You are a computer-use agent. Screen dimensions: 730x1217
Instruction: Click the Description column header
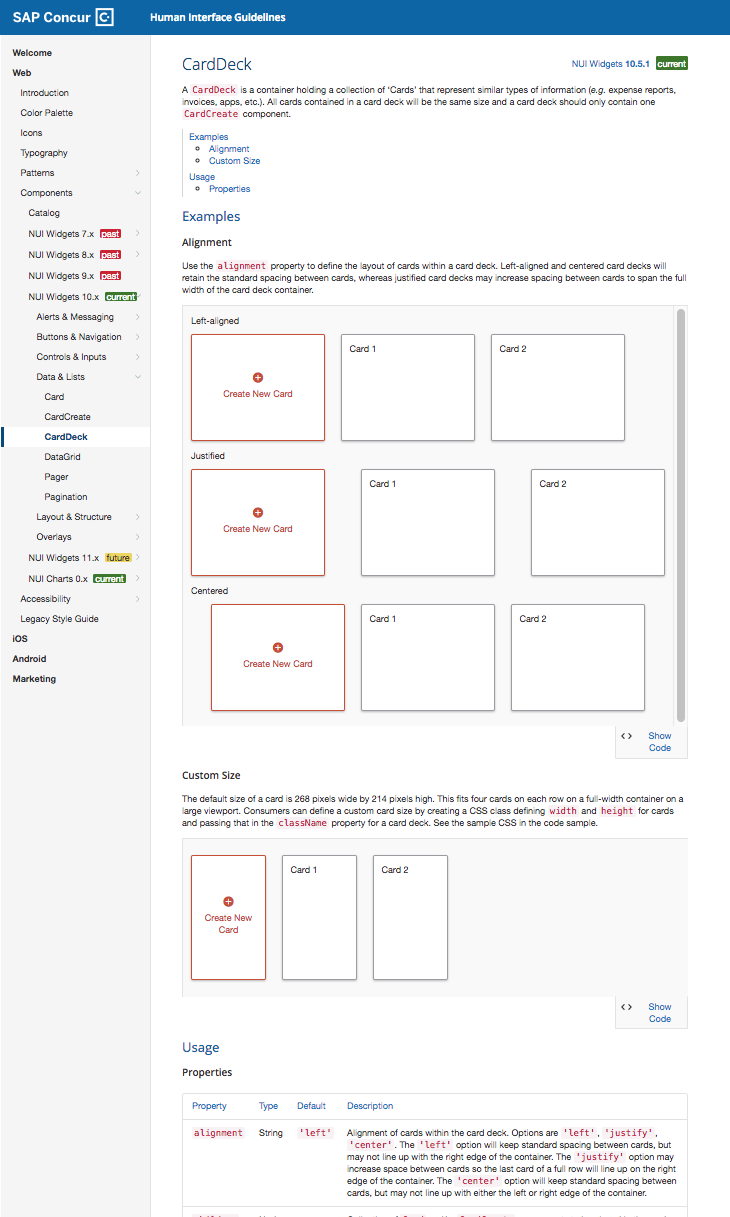click(370, 1106)
